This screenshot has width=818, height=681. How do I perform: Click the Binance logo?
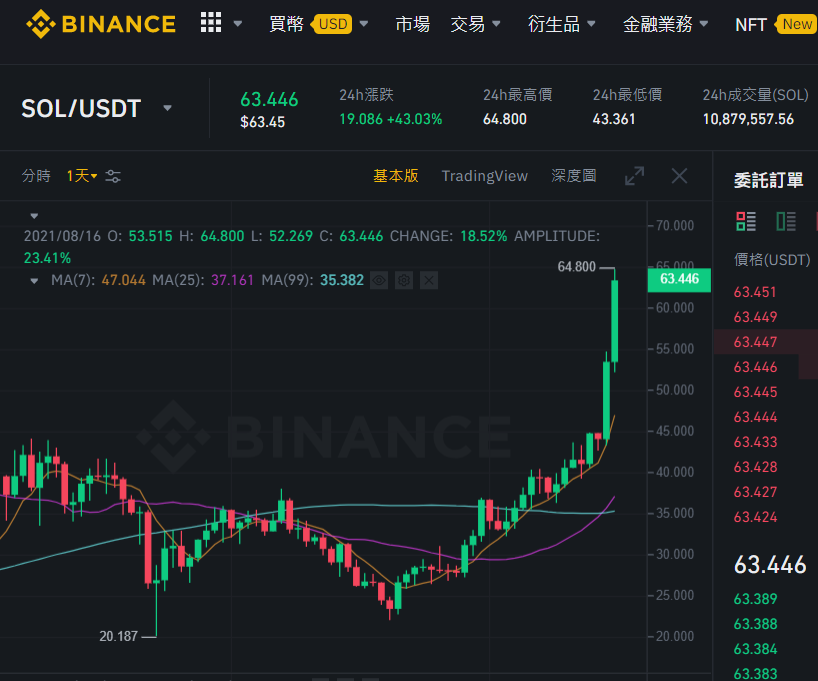pos(101,24)
